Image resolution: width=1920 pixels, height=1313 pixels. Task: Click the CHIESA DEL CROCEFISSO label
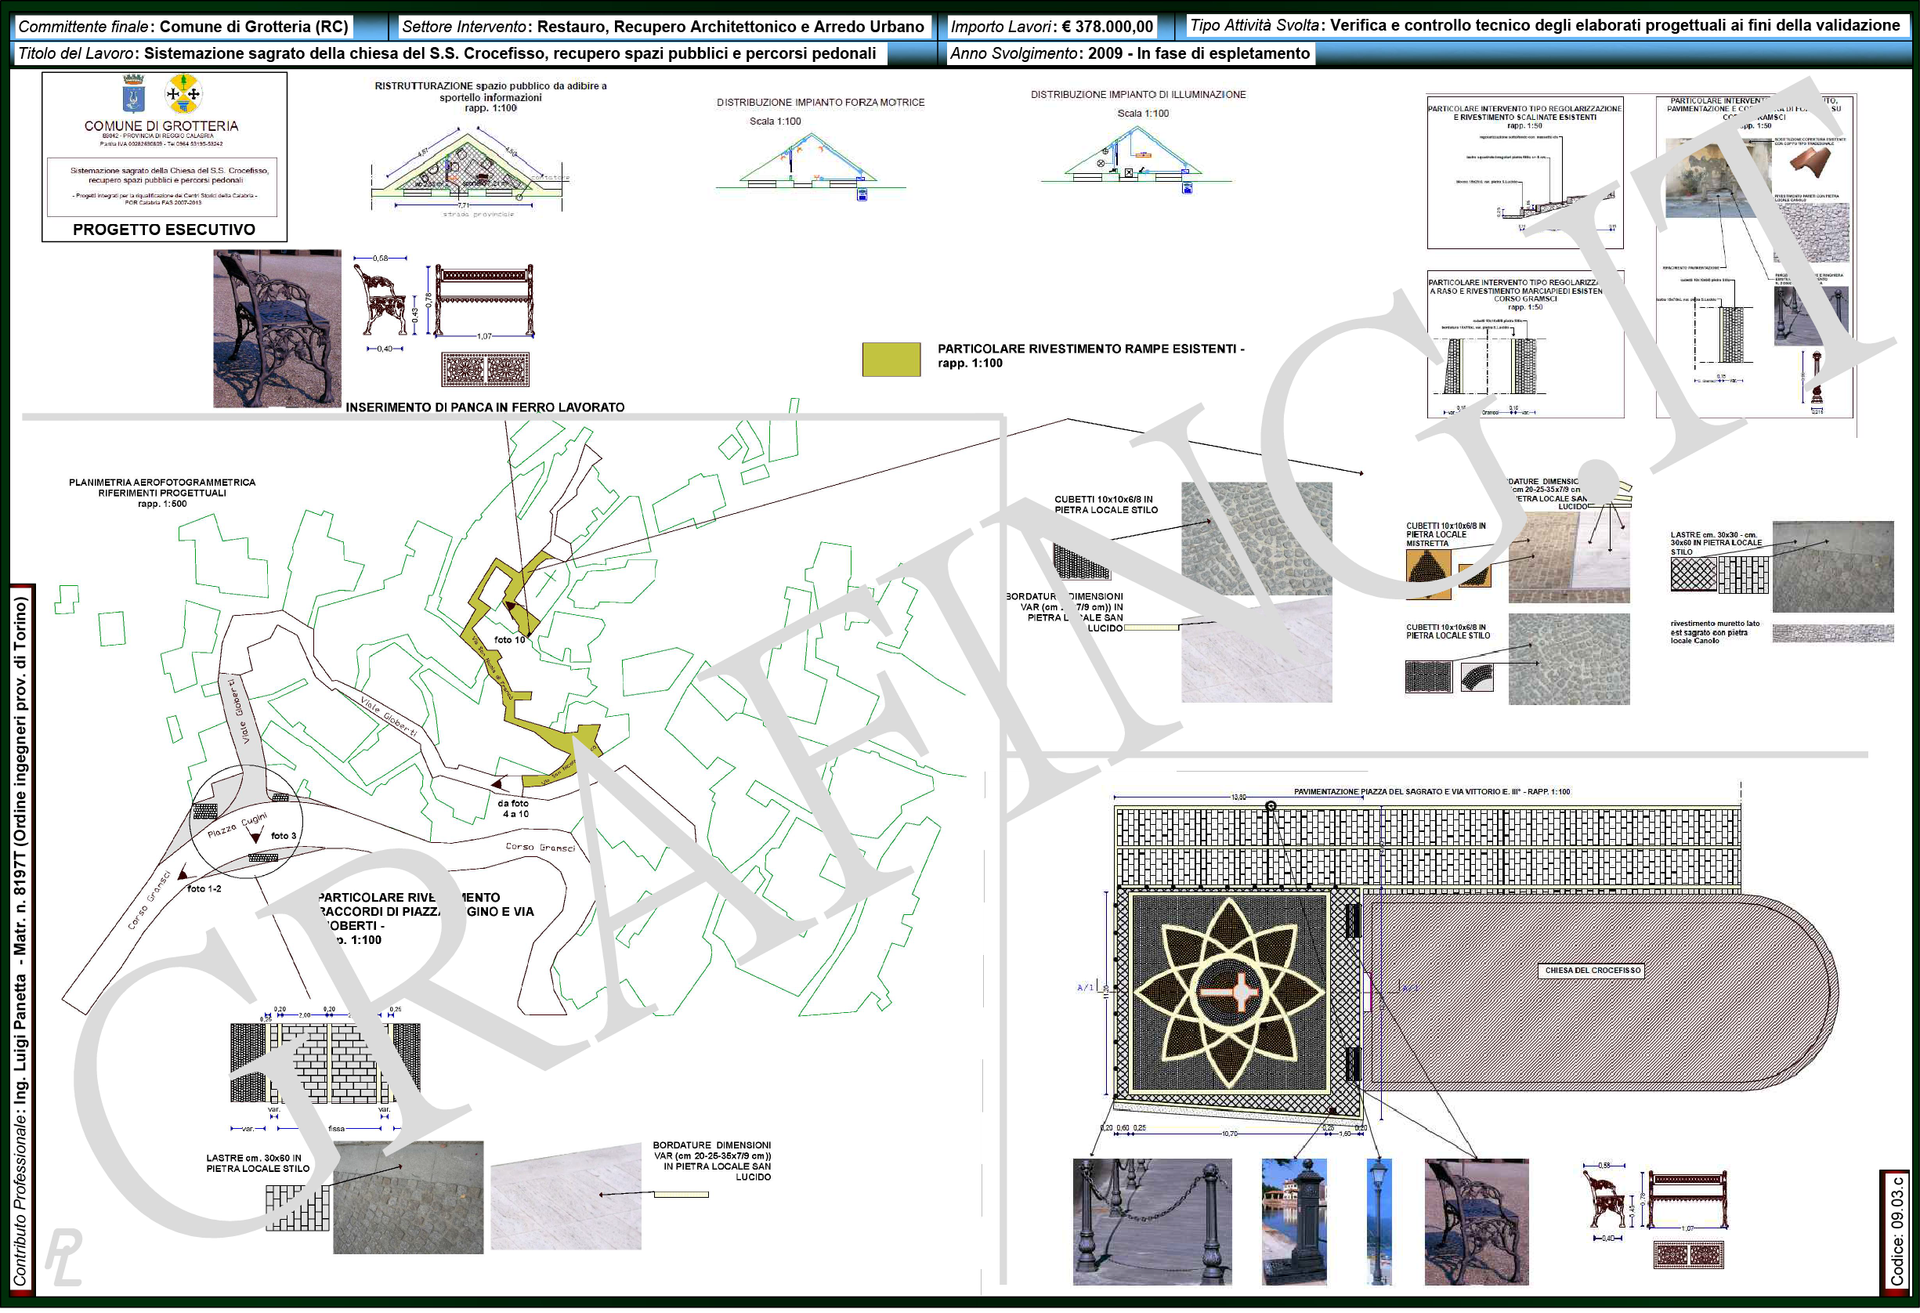pyautogui.click(x=1592, y=971)
